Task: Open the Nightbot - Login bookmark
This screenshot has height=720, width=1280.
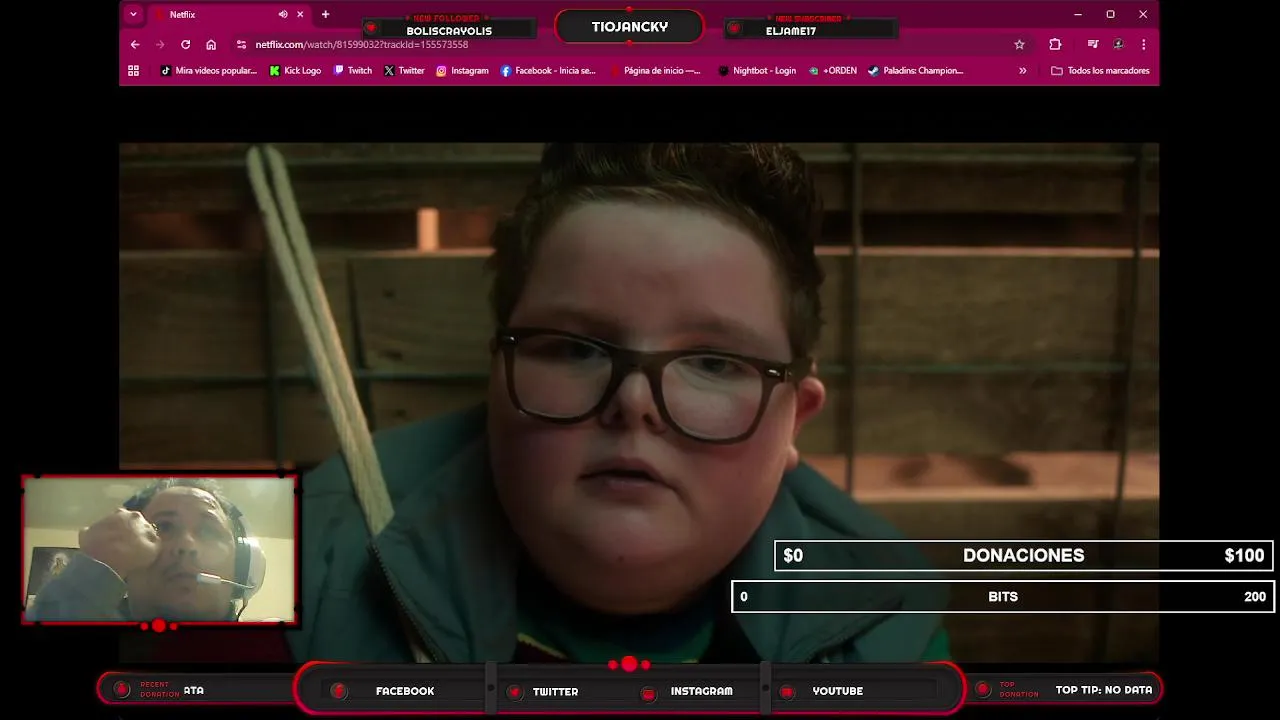Action: (x=757, y=70)
